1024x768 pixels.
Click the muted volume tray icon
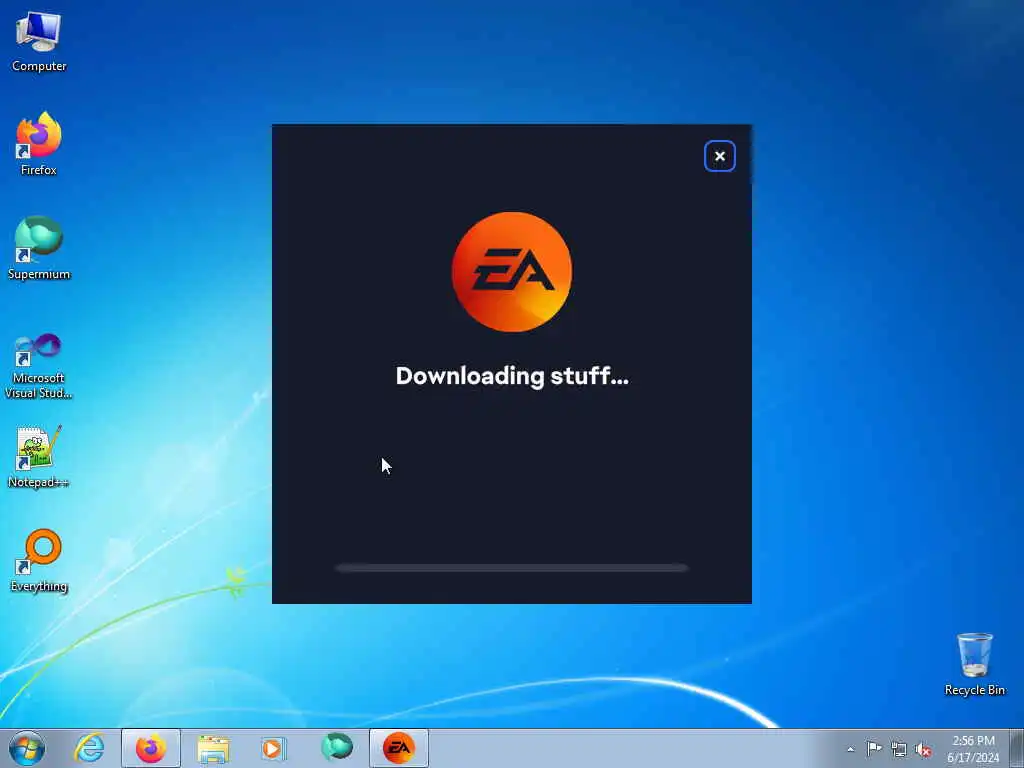[923, 750]
